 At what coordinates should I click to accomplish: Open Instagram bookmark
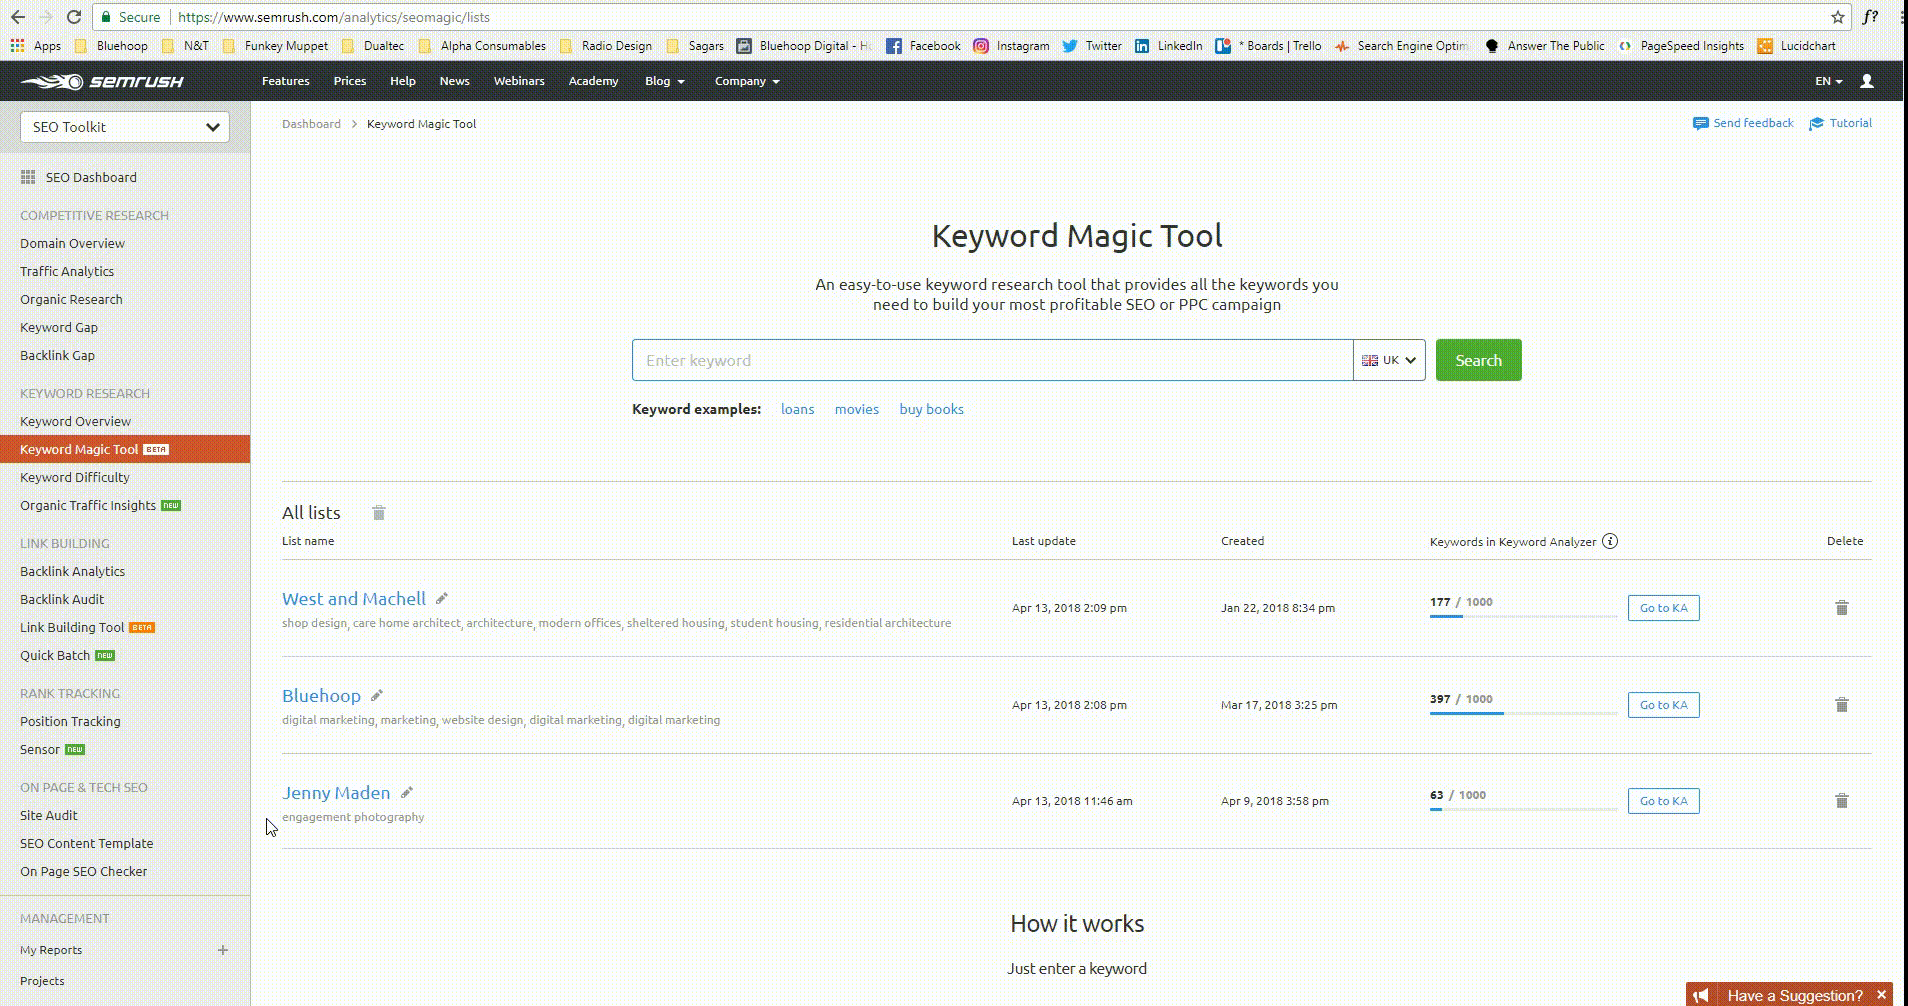(1011, 46)
